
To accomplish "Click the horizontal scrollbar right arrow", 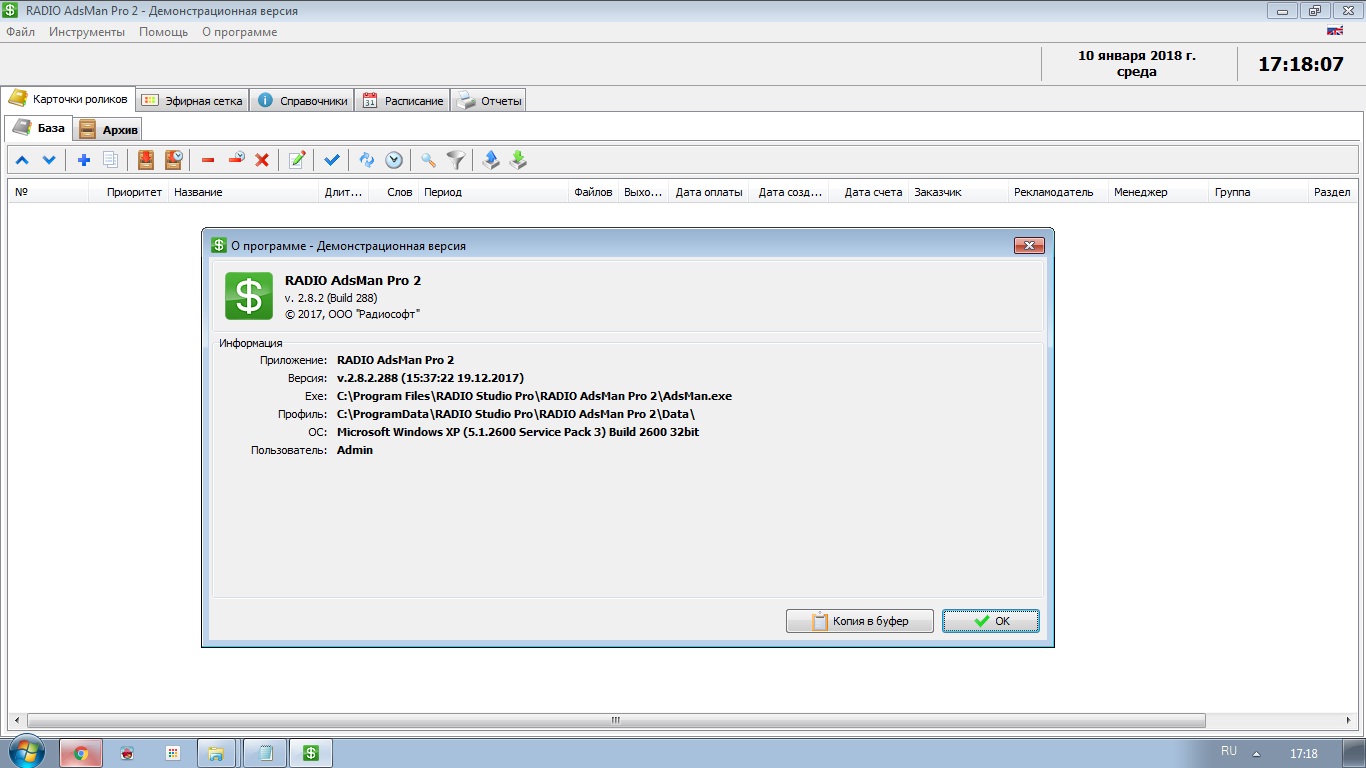I will click(x=1350, y=720).
